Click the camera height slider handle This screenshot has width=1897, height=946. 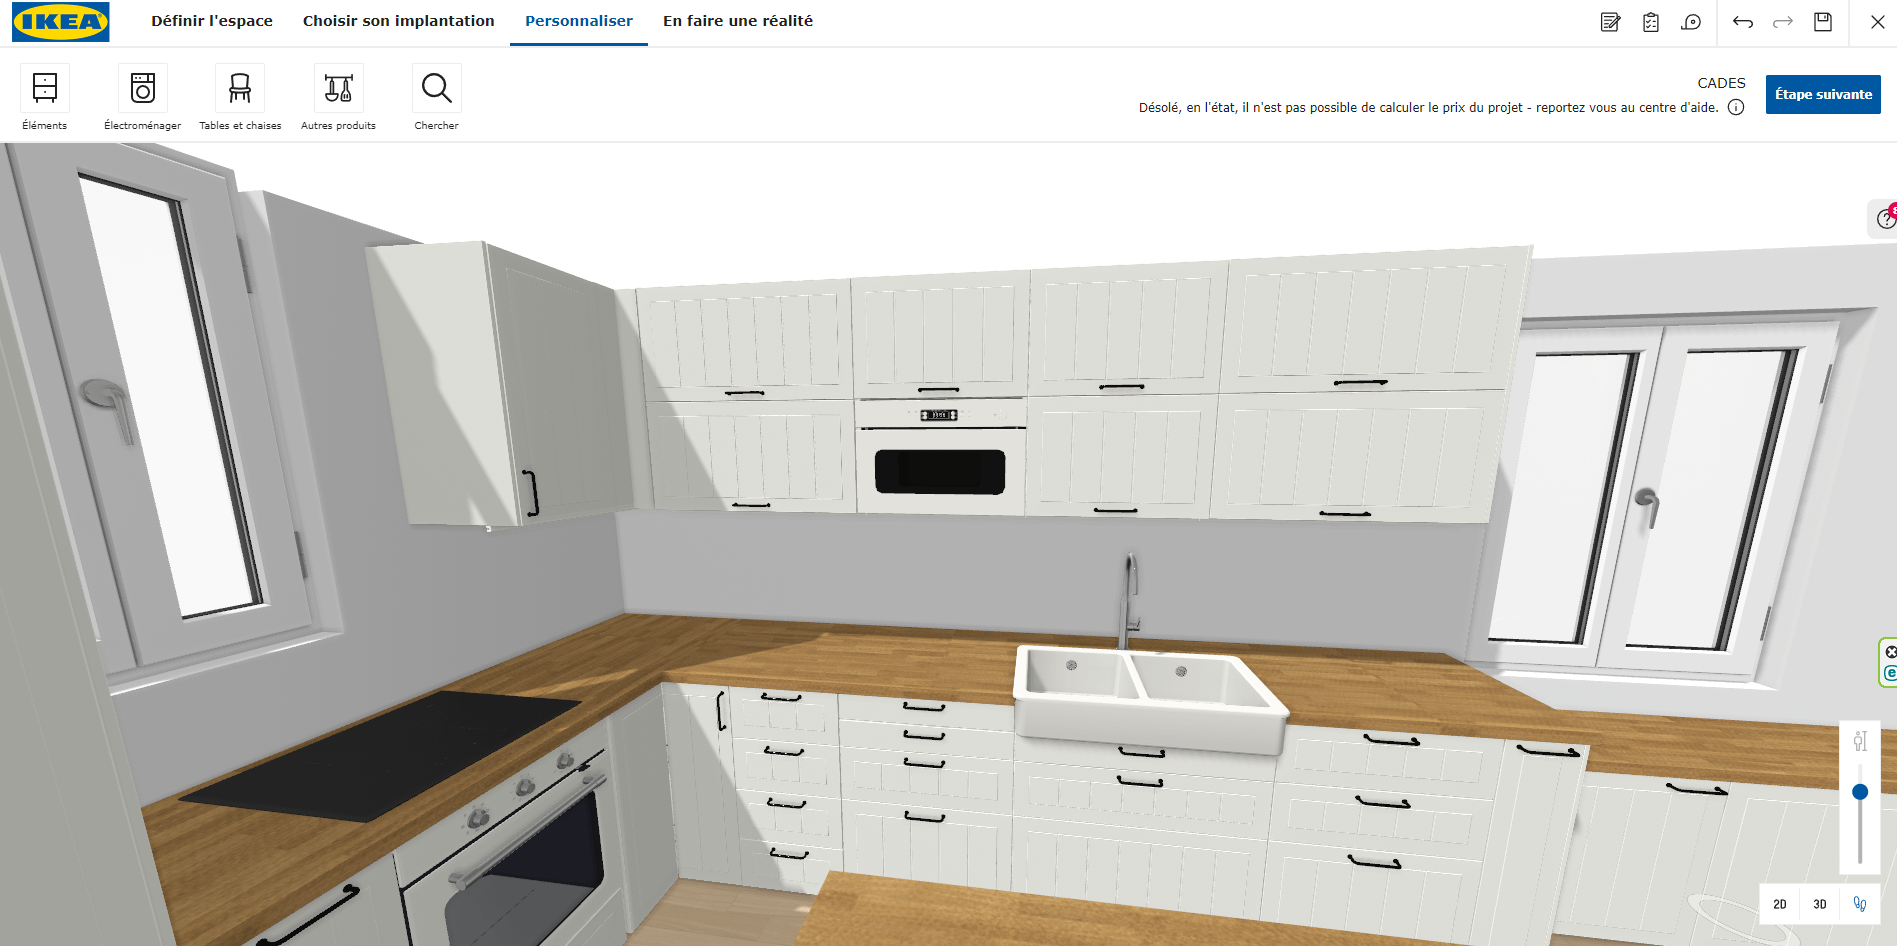(1860, 792)
